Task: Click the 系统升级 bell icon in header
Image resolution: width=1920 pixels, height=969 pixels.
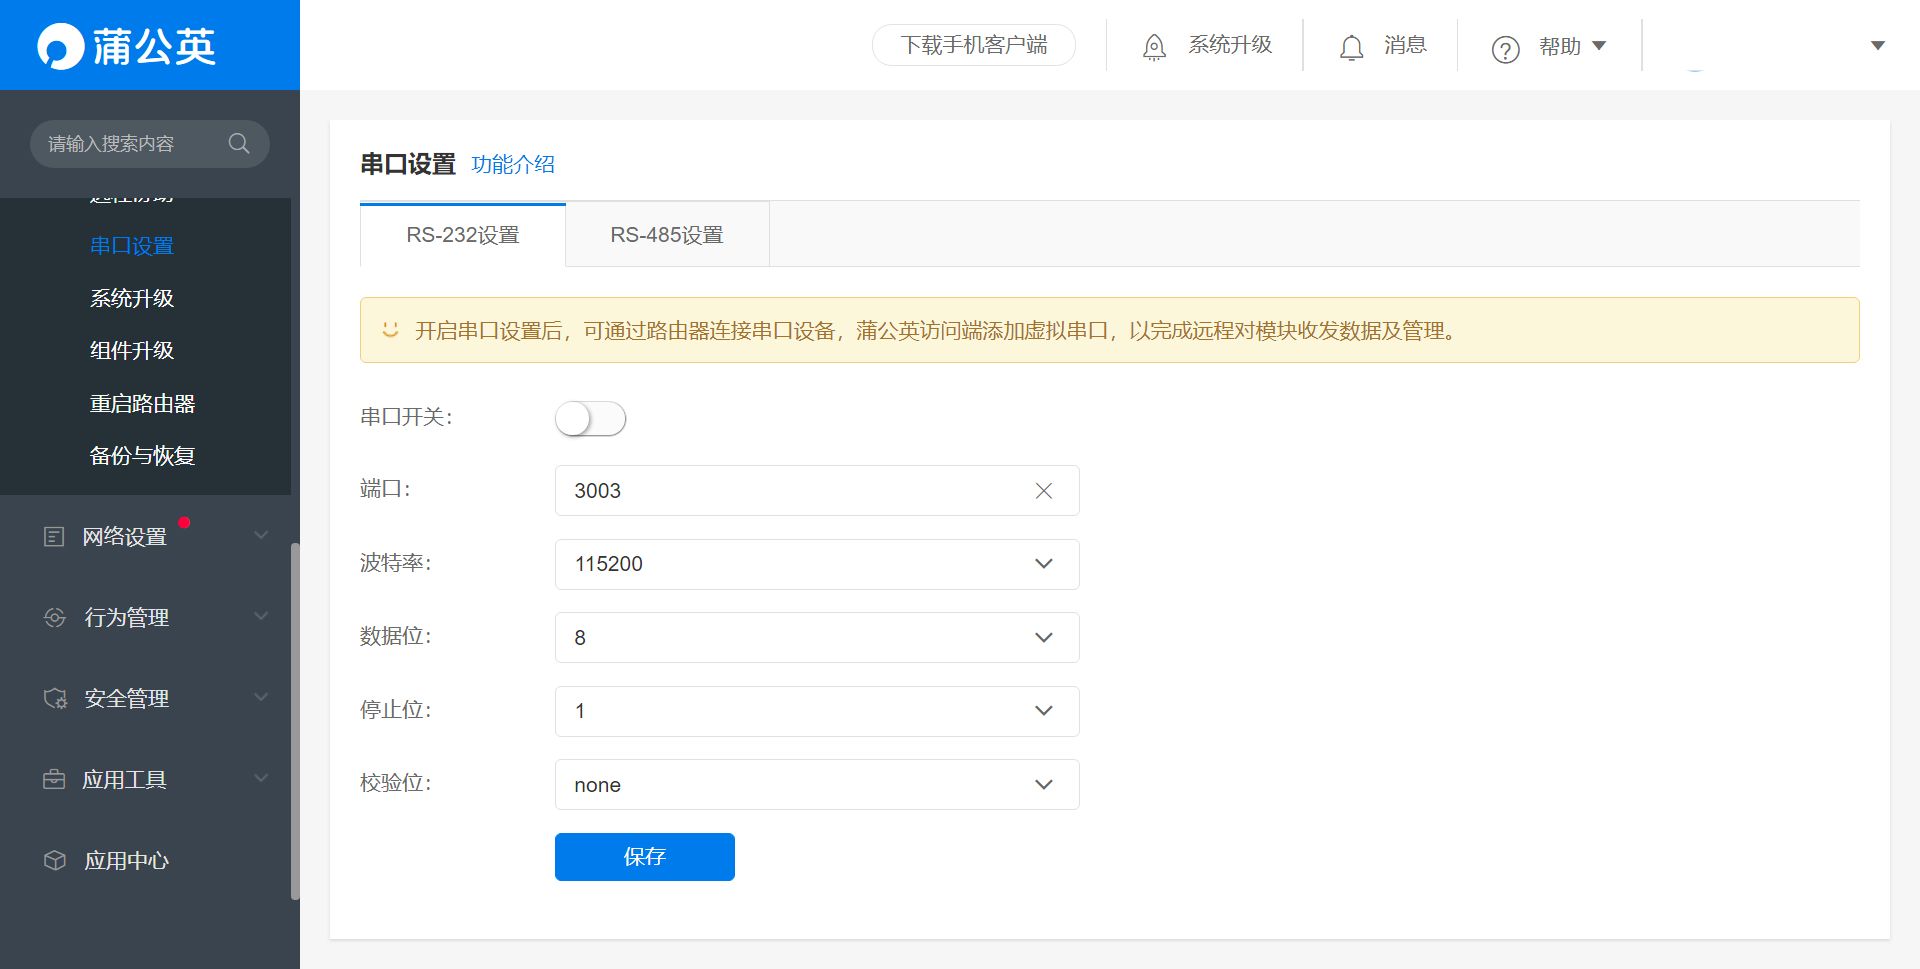Action: click(x=1154, y=47)
